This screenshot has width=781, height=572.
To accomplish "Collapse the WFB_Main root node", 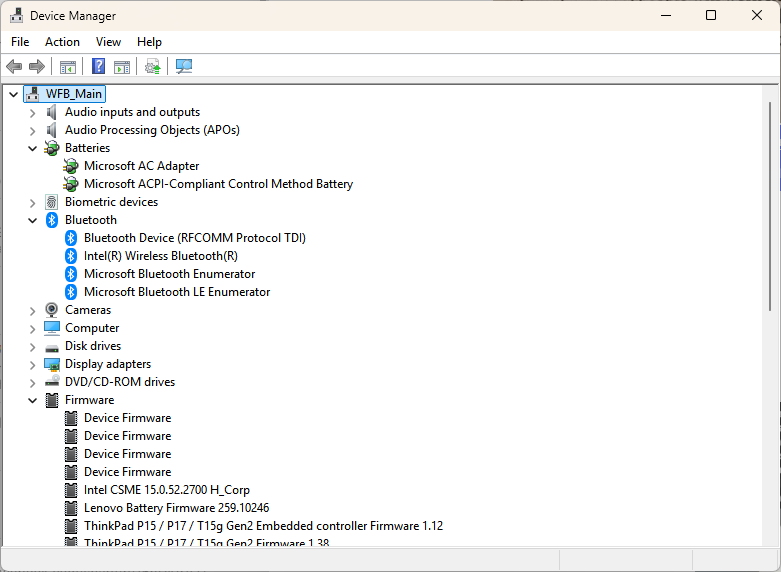I will (13, 94).
